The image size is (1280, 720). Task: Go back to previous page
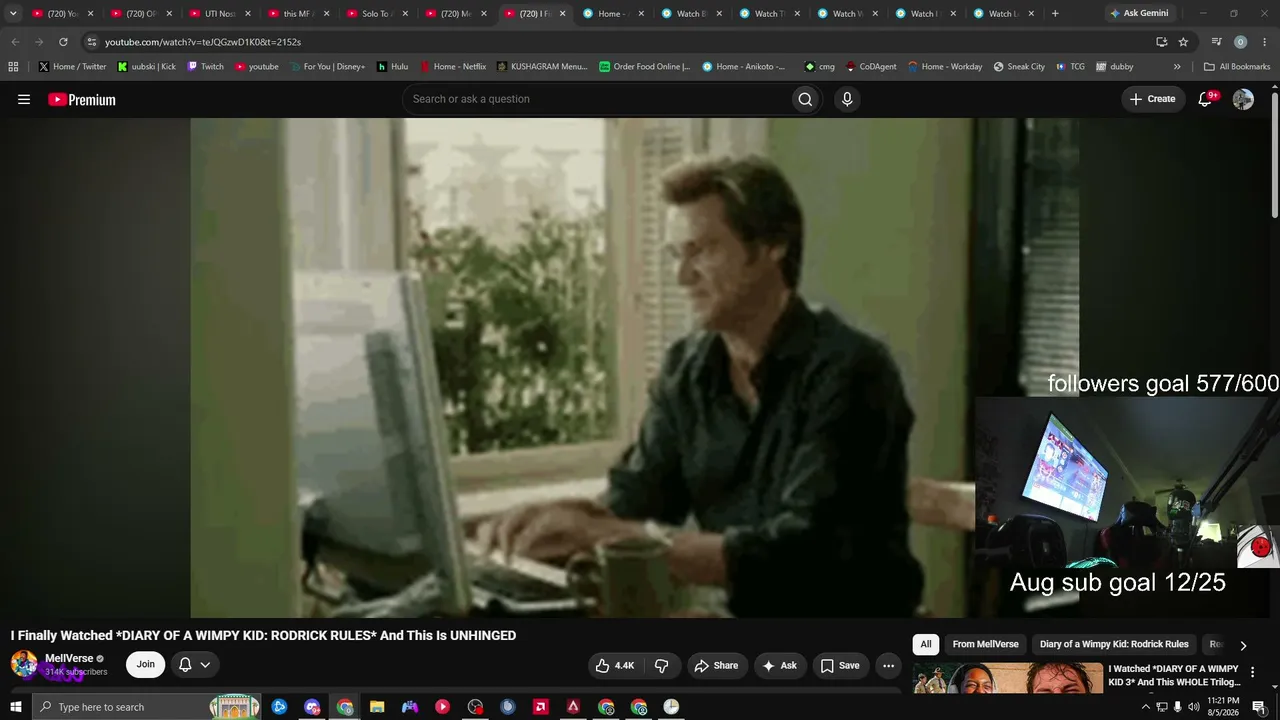(x=15, y=42)
